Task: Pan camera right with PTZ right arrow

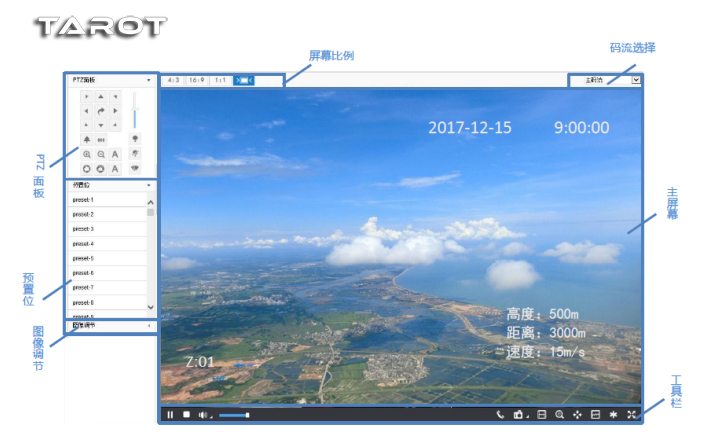Action: [x=115, y=111]
